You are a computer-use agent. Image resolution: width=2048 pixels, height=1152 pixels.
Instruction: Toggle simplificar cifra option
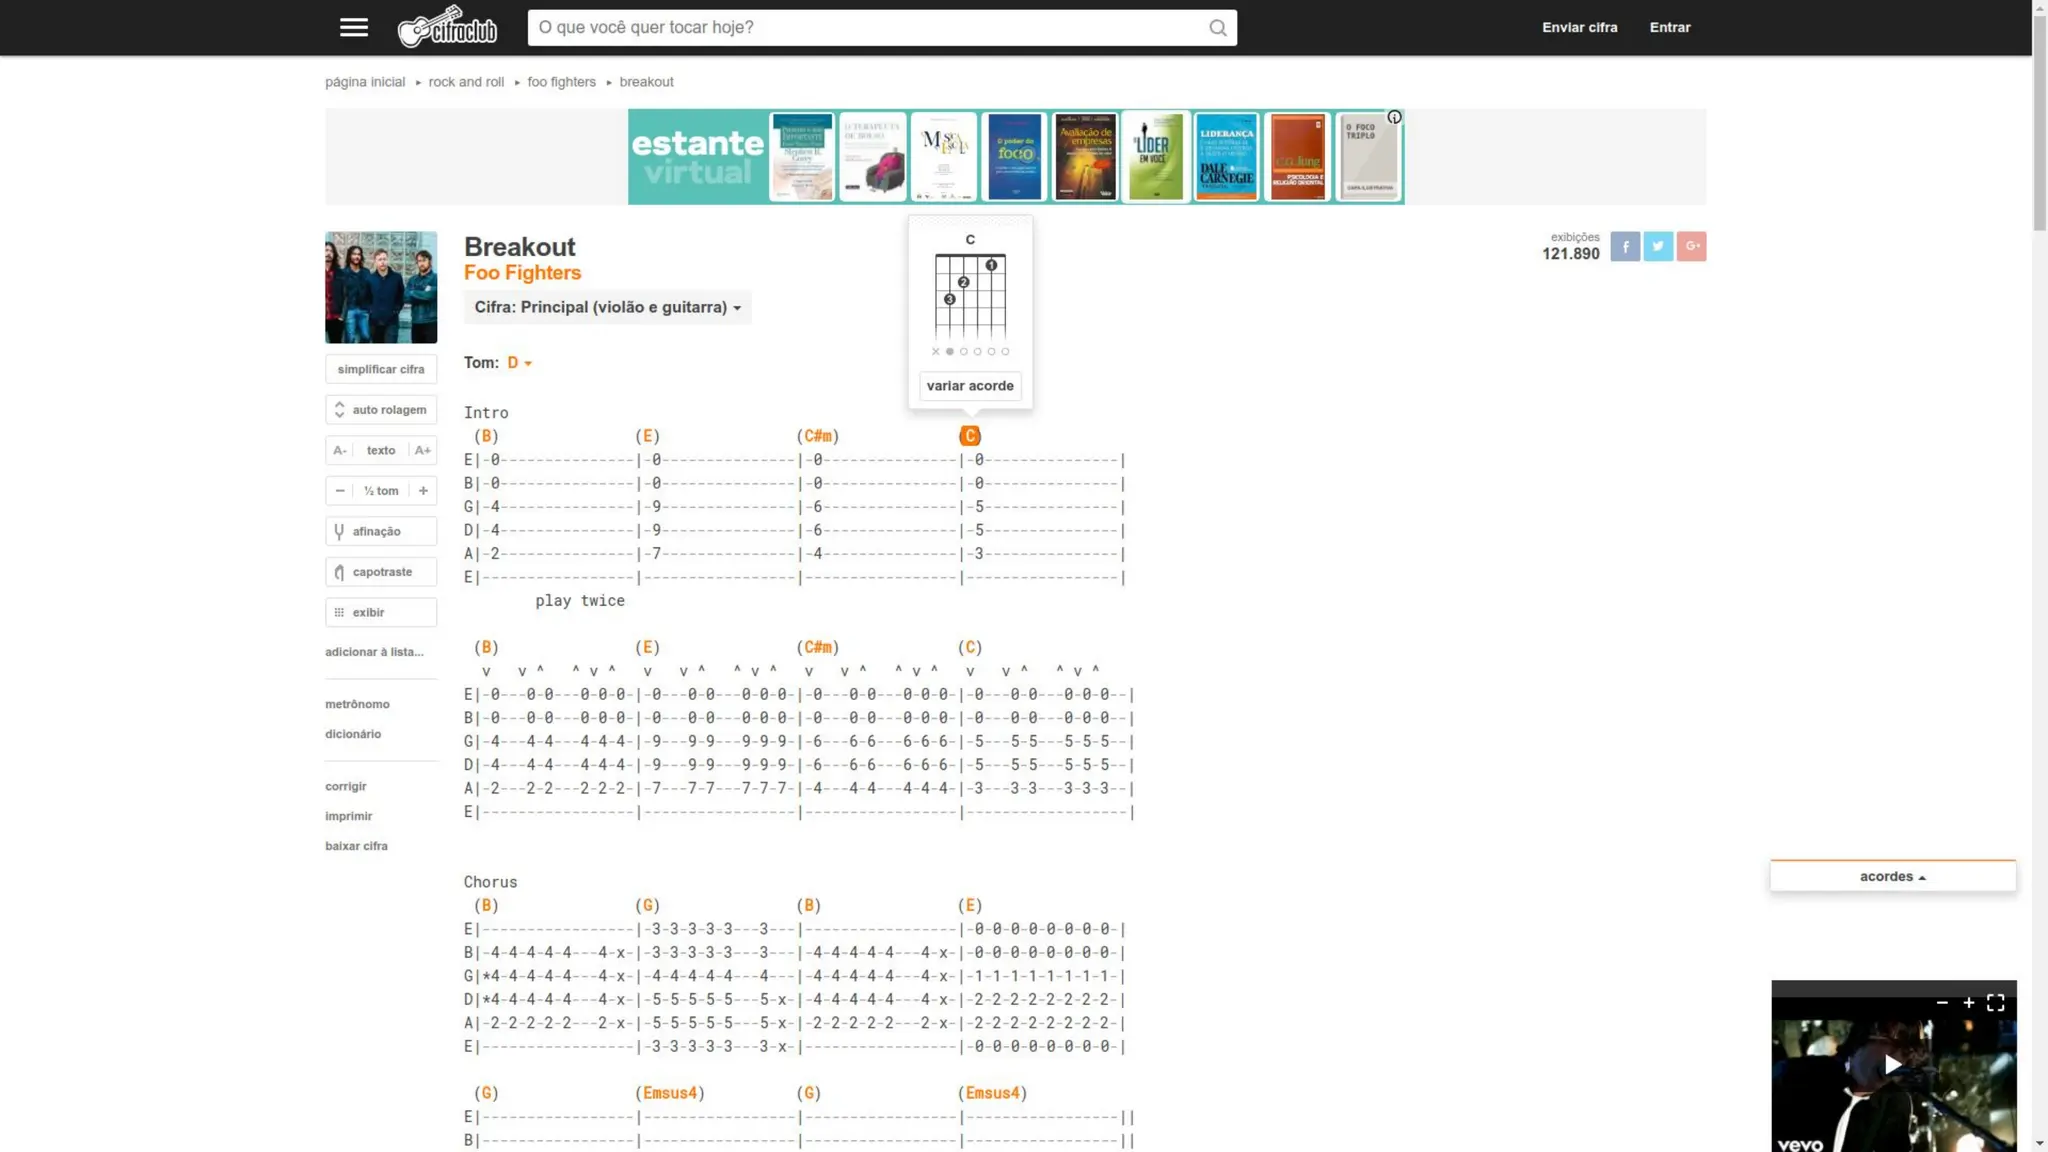pos(381,369)
